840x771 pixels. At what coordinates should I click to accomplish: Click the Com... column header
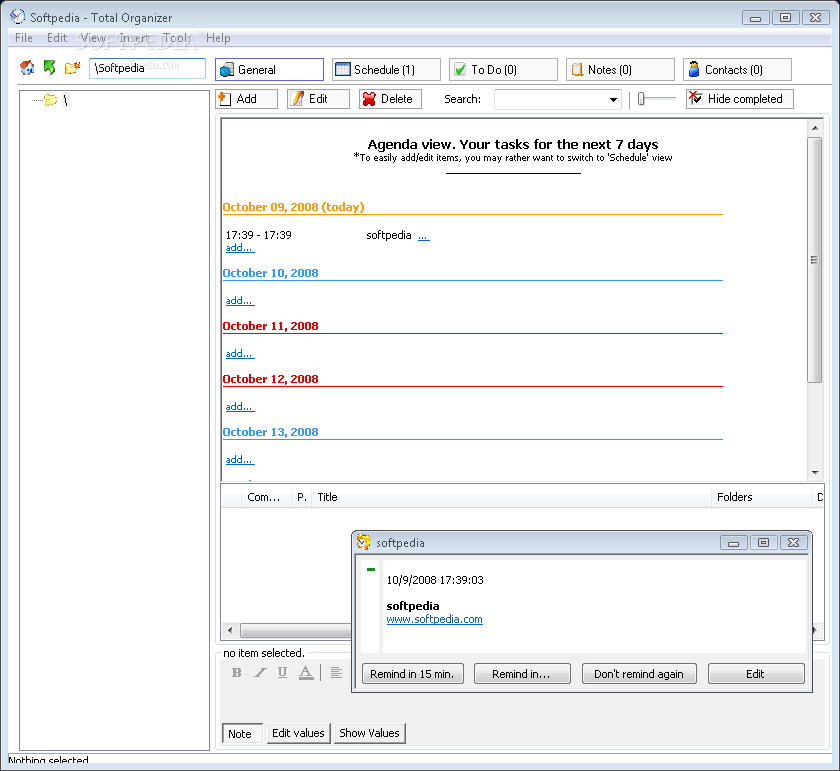(x=266, y=497)
